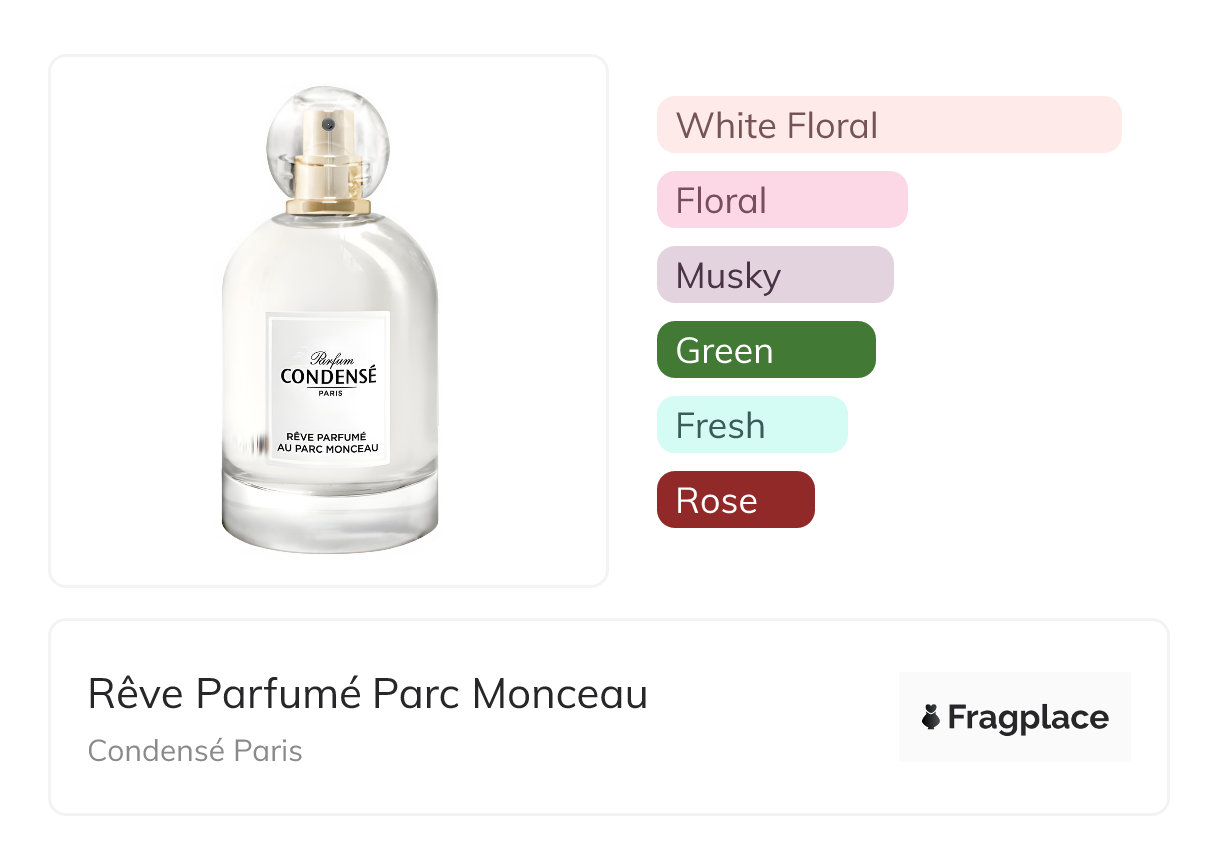Click the gold collar on the bottle neck
The image size is (1218, 864).
pyautogui.click(x=328, y=207)
